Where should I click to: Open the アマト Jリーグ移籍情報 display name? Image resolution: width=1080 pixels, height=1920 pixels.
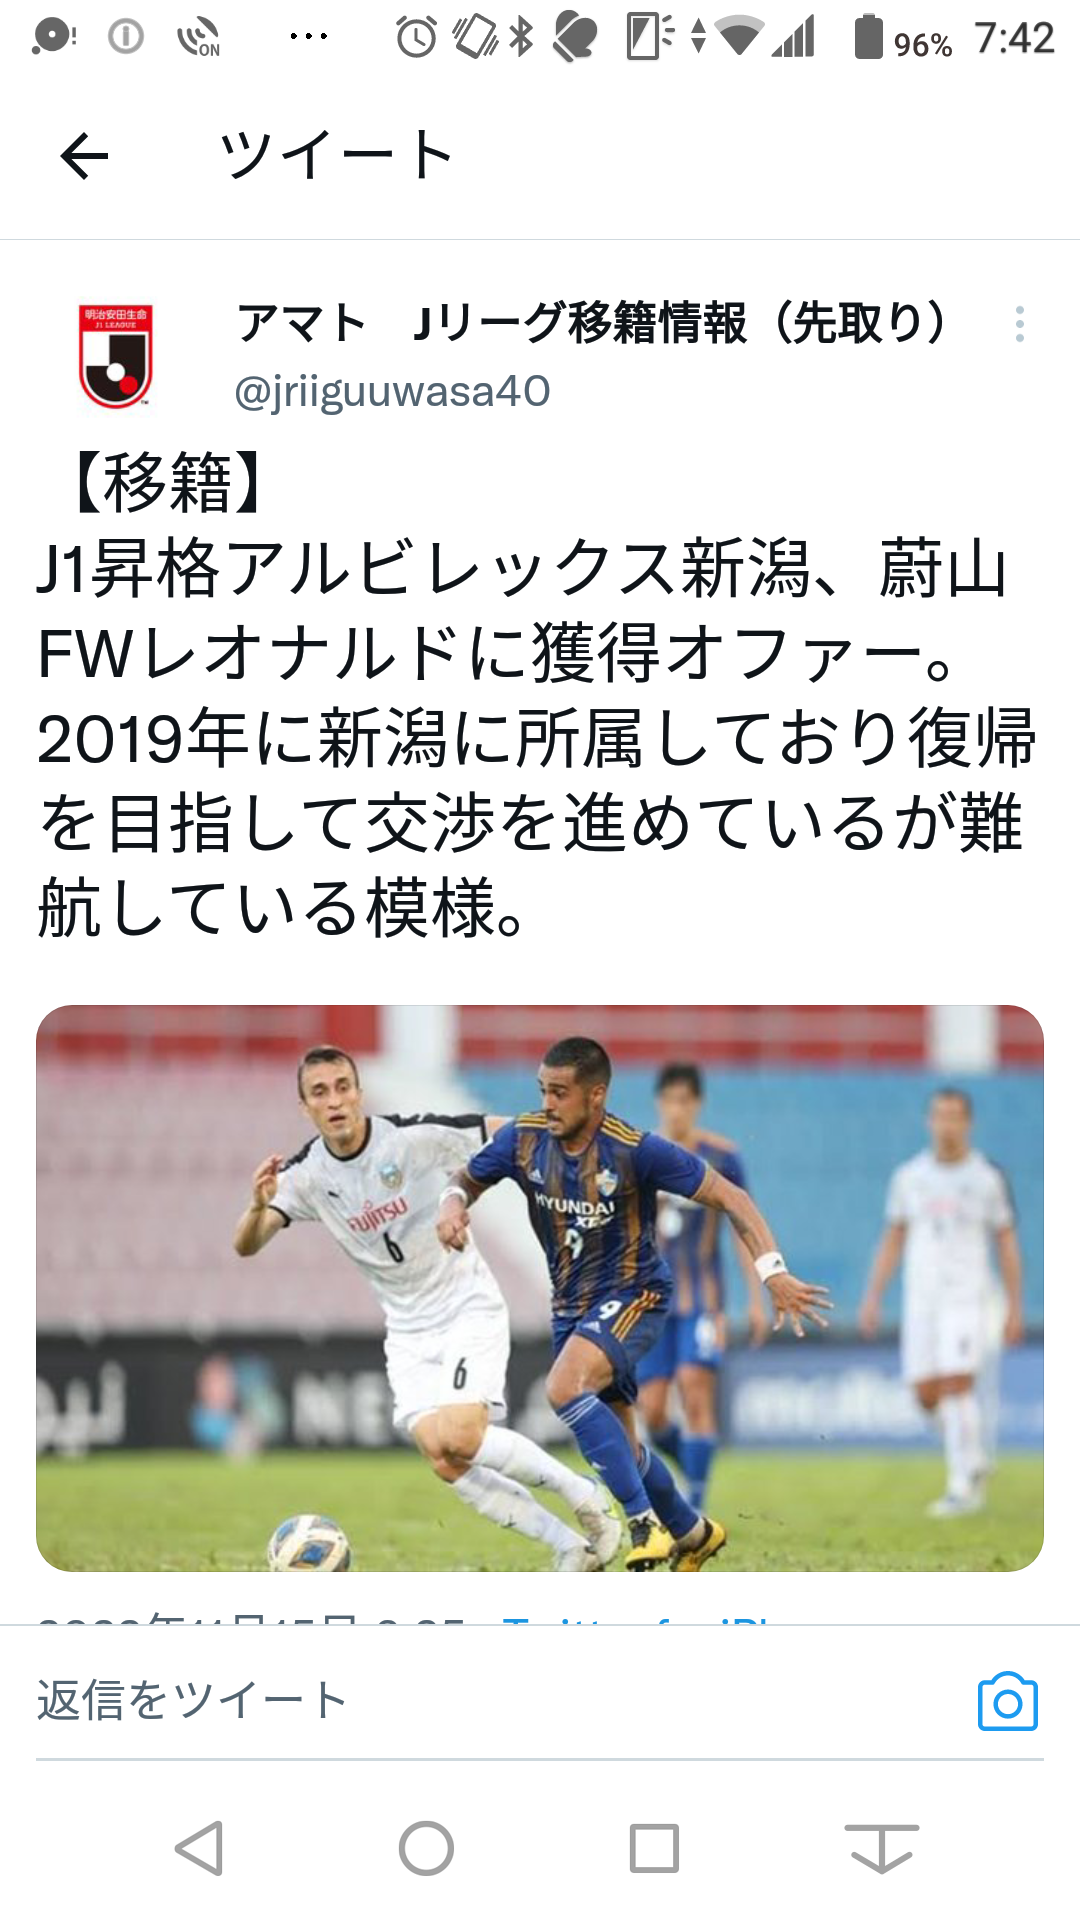click(x=590, y=323)
